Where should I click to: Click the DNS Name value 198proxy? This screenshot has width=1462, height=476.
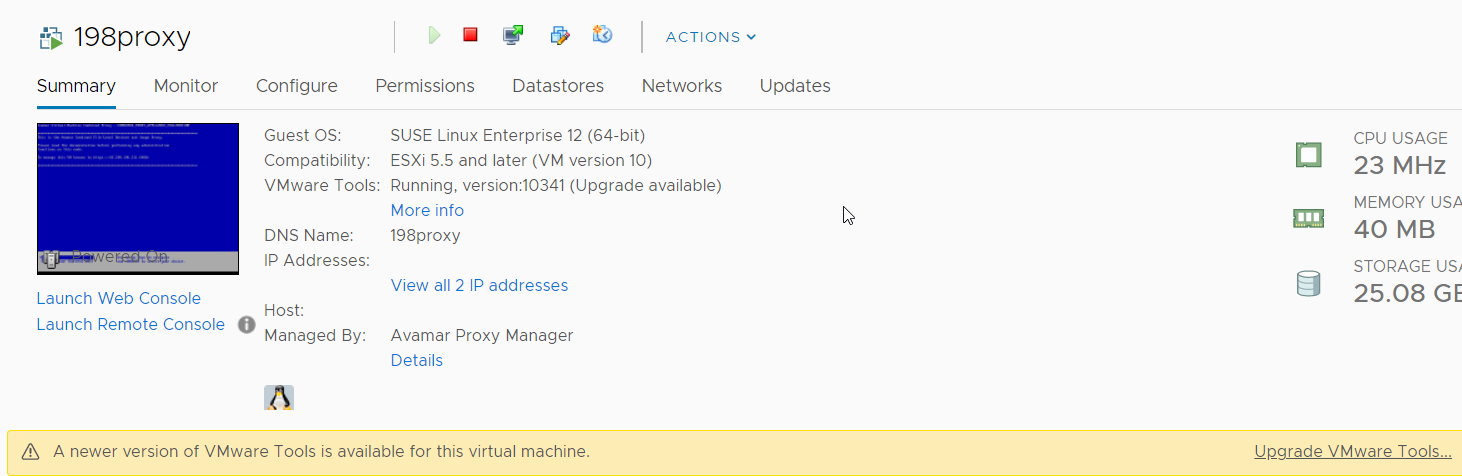pos(425,235)
